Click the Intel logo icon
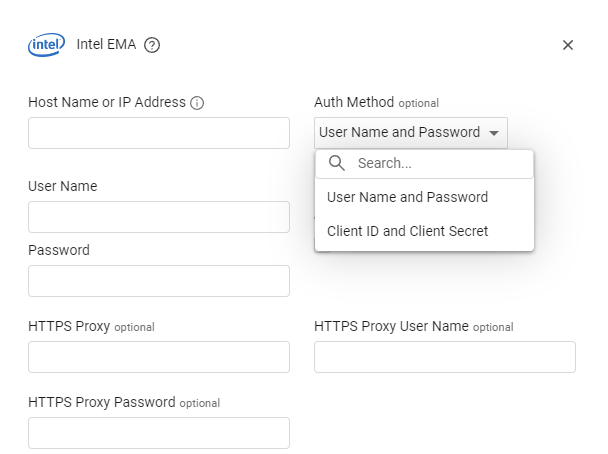Screen dimensions: 608x454 click(46, 44)
